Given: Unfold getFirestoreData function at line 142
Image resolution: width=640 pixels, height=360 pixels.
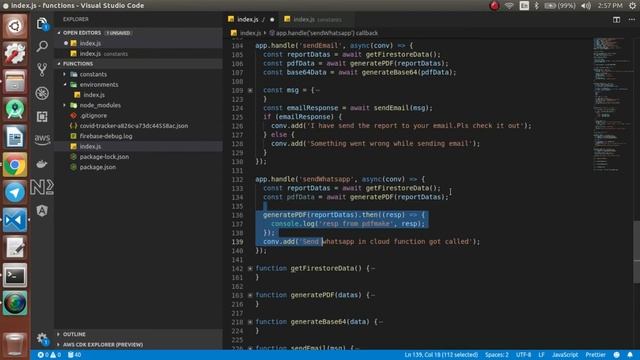Looking at the screenshot, I should click(250, 269).
